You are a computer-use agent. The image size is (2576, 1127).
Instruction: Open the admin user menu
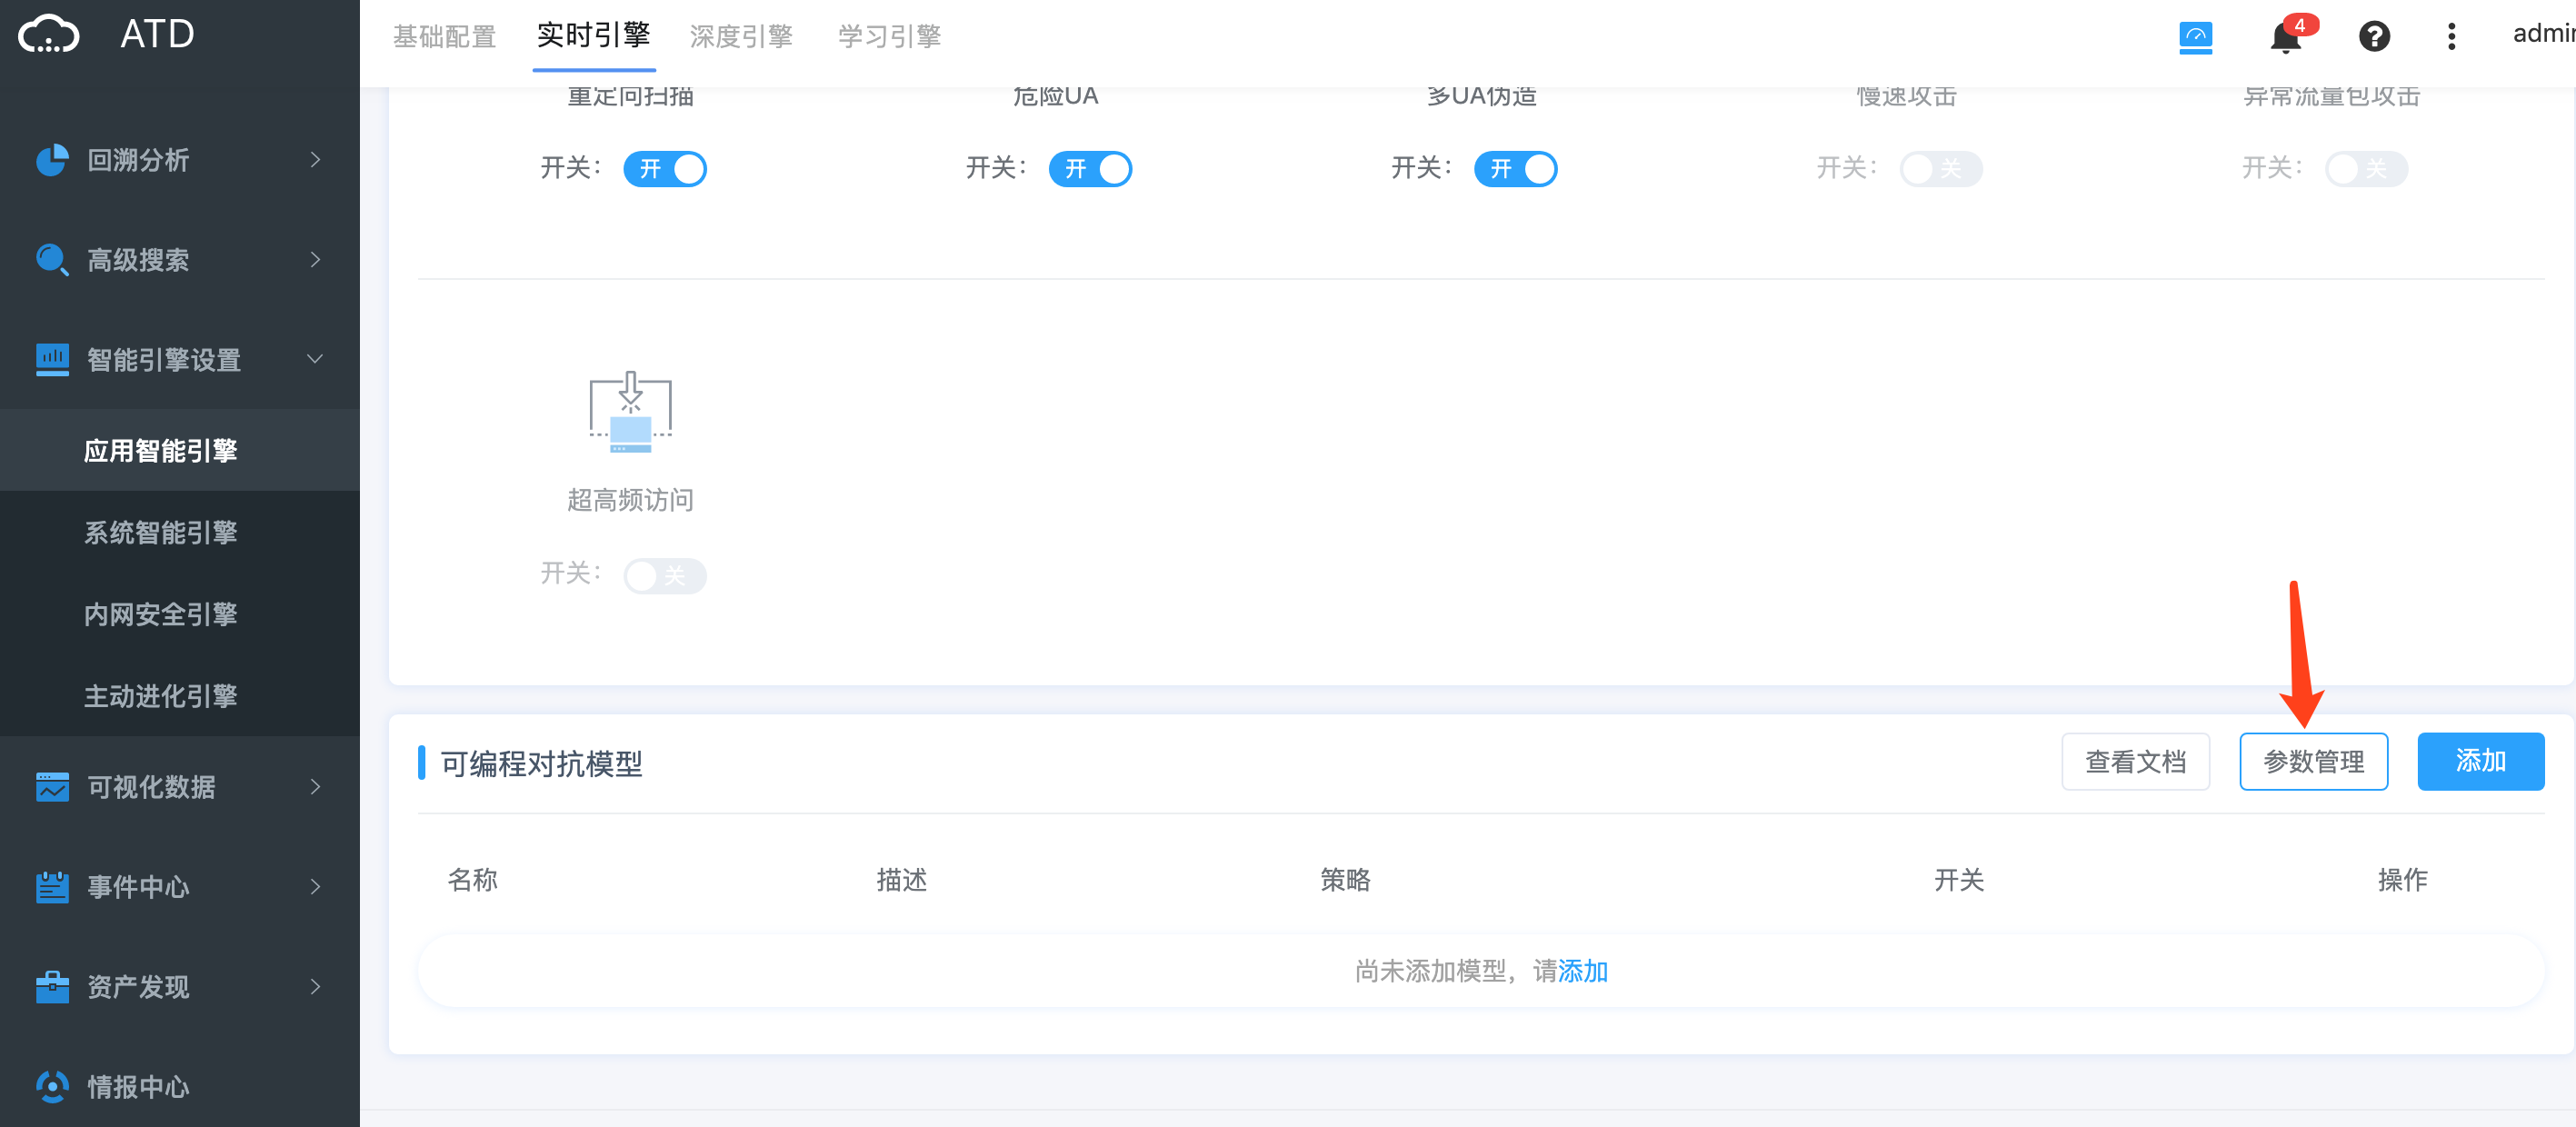[2543, 34]
